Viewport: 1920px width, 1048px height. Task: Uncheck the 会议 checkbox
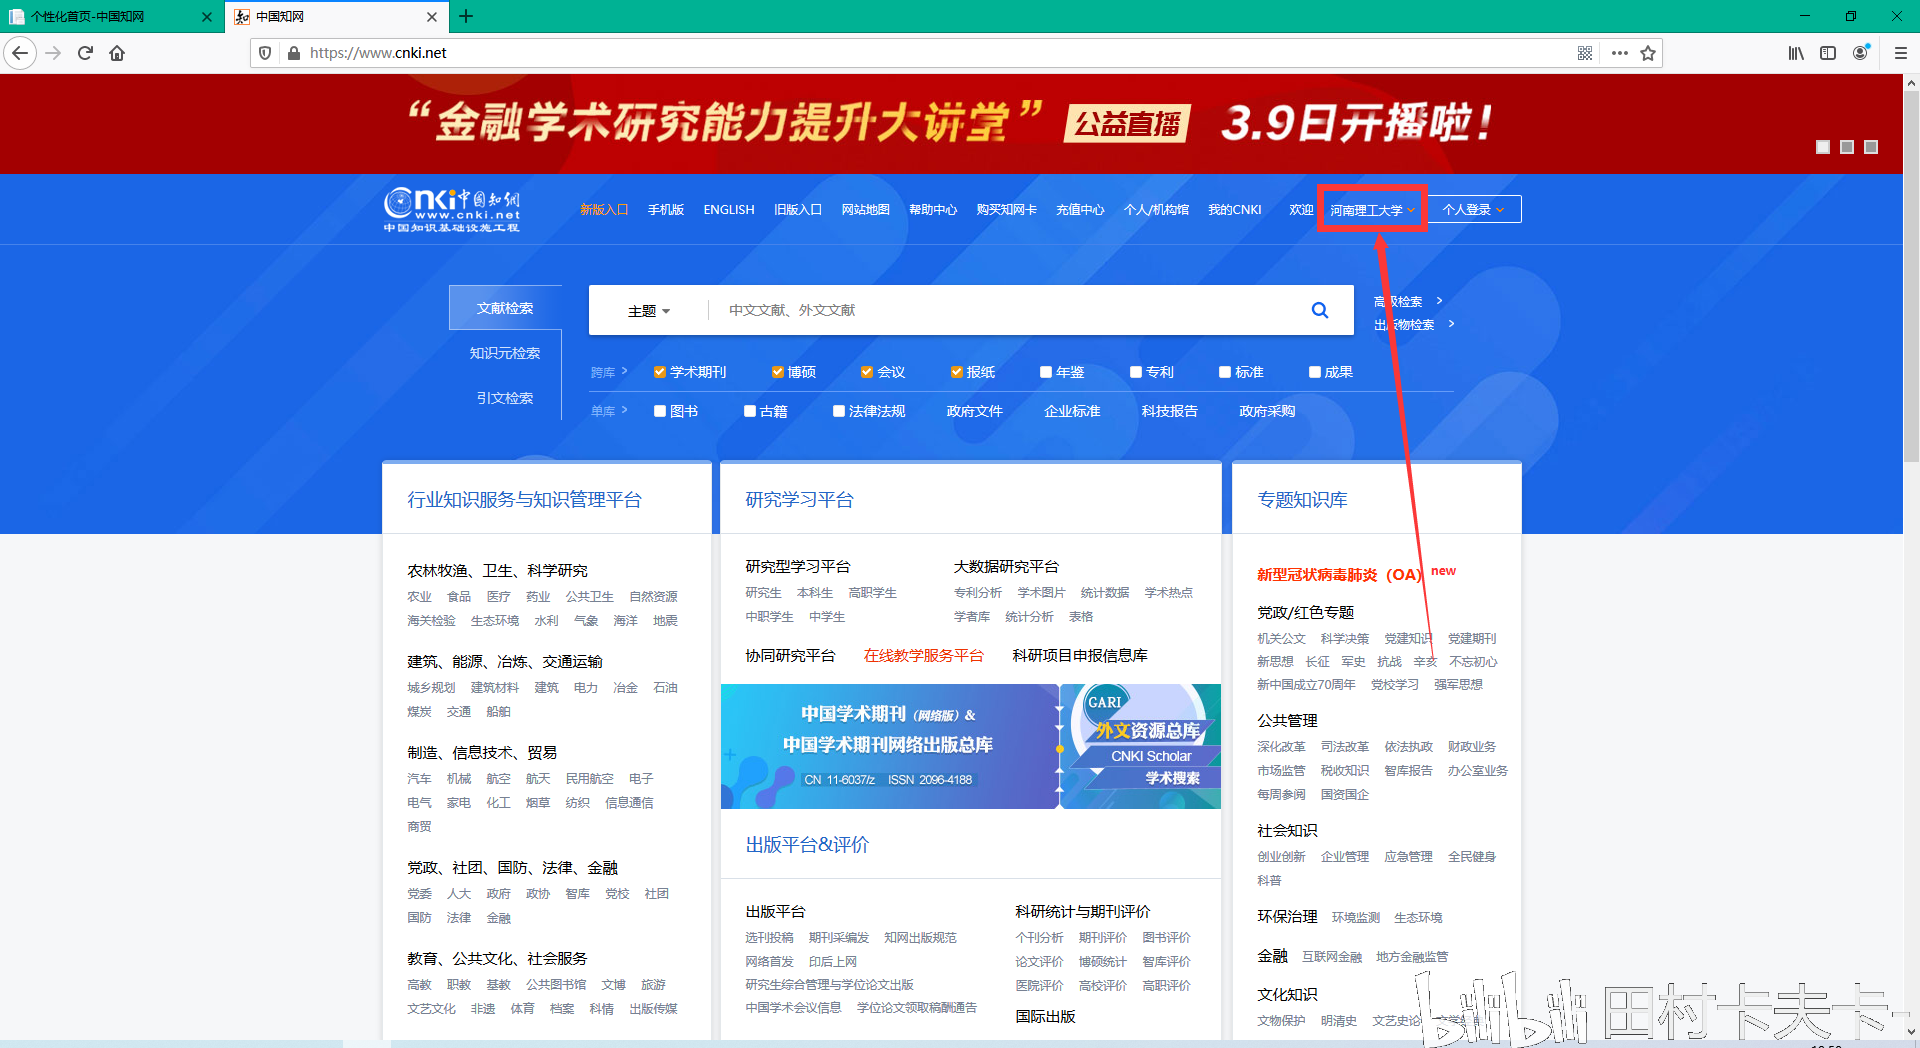[x=867, y=372]
